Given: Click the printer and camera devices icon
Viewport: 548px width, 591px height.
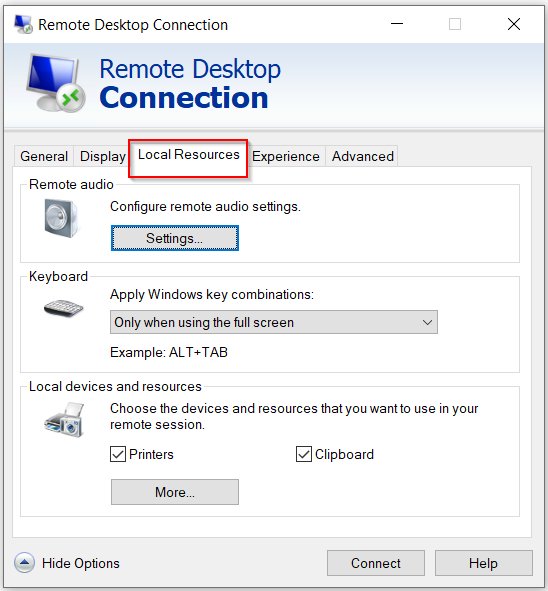Looking at the screenshot, I should (x=64, y=420).
